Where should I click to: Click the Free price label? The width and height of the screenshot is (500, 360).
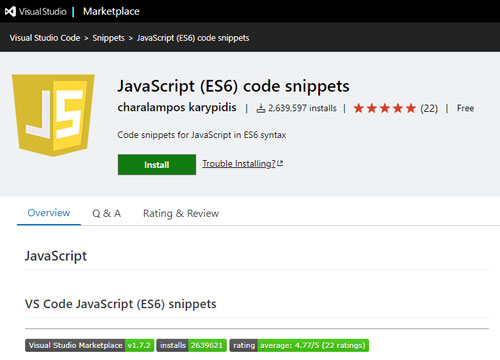(x=465, y=108)
